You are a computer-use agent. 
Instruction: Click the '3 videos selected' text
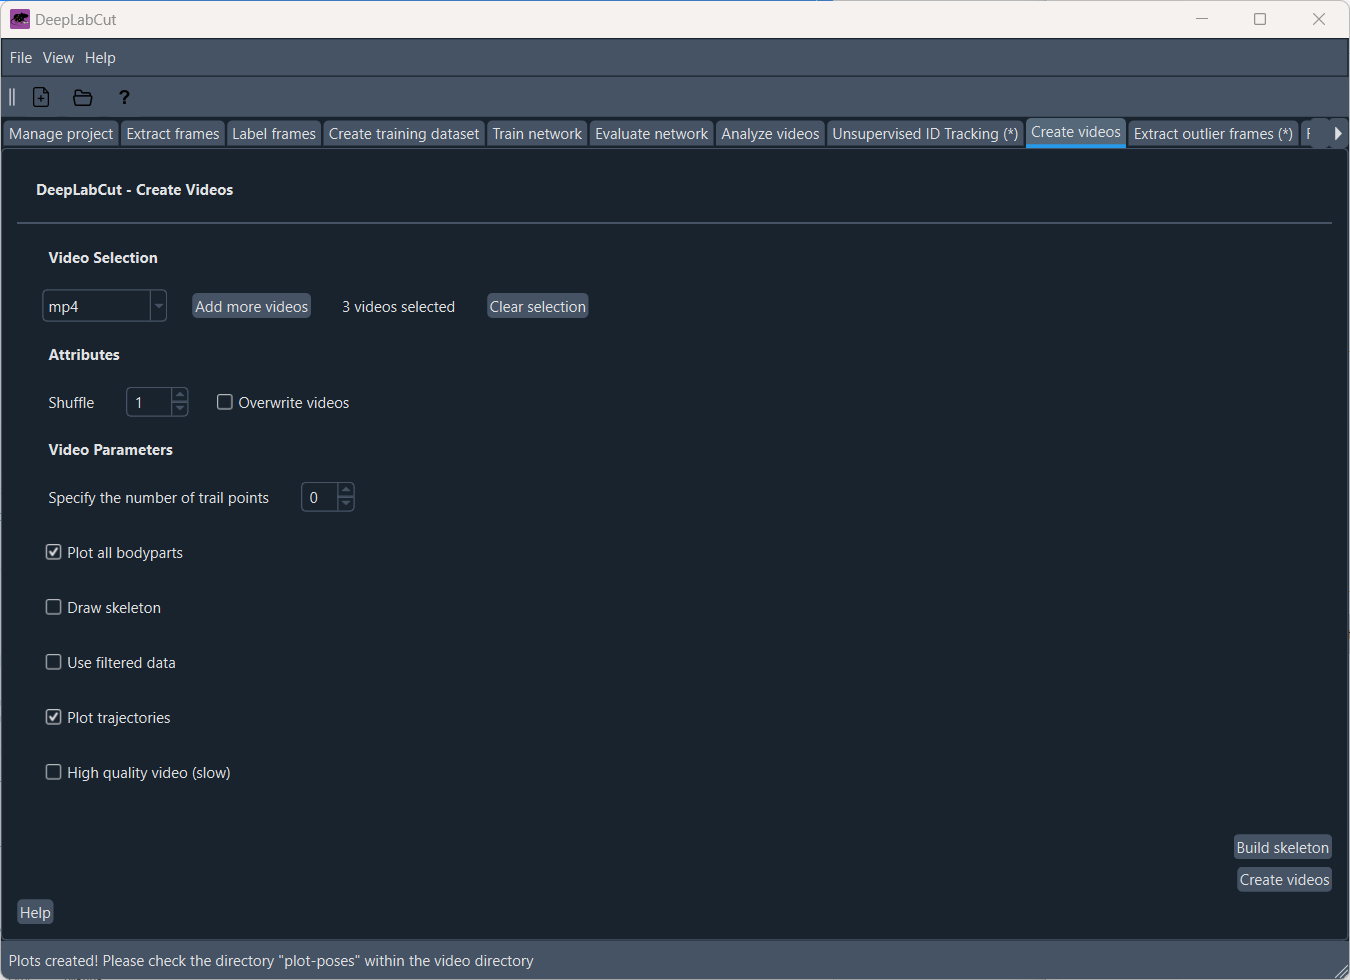(398, 307)
